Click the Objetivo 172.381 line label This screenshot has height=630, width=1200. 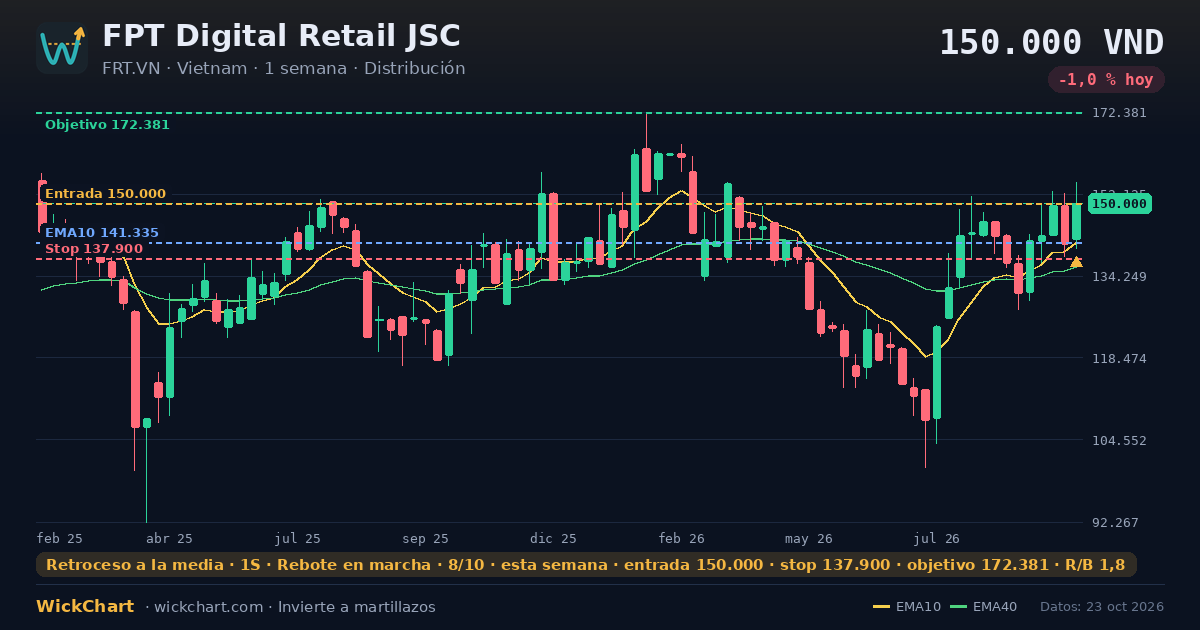(x=107, y=125)
